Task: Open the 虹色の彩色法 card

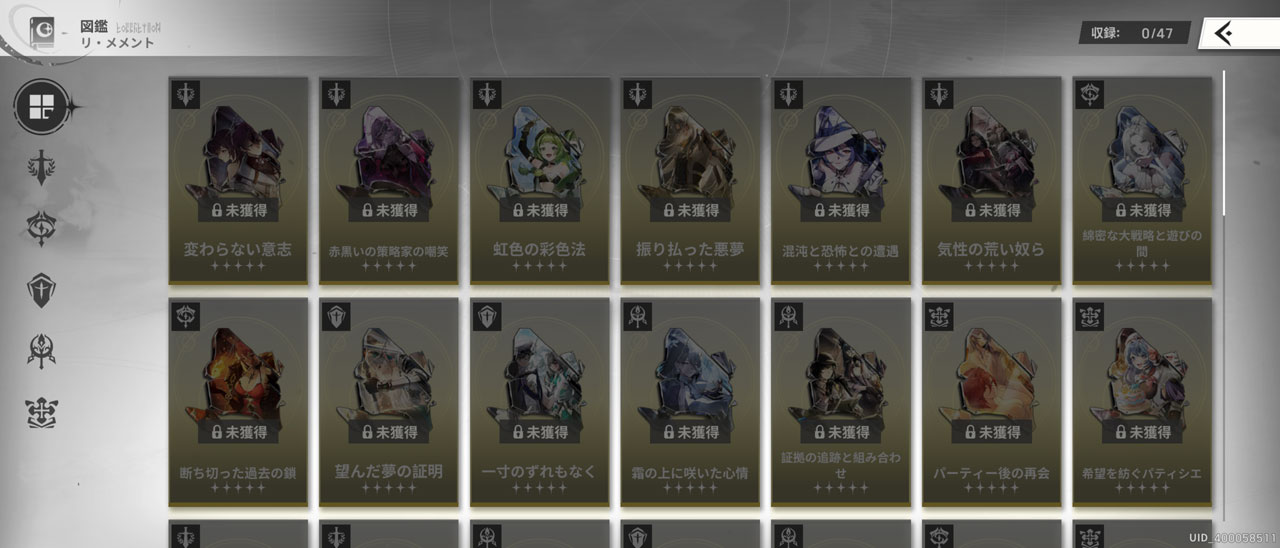Action: (540, 181)
